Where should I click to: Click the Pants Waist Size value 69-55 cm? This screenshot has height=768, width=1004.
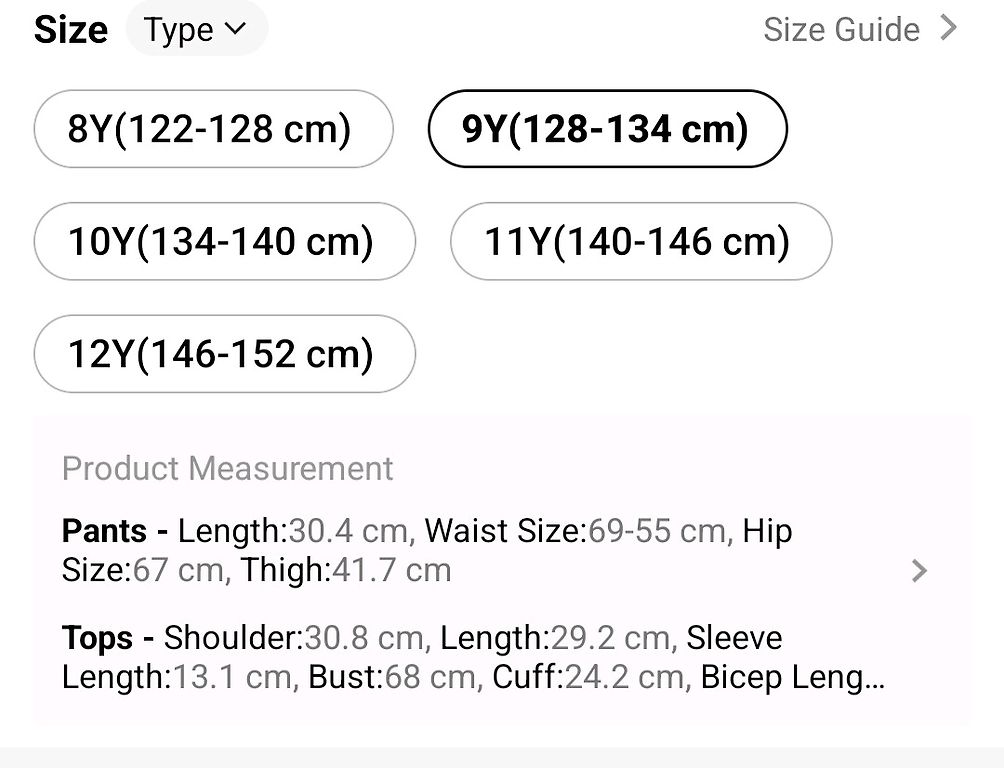(x=657, y=531)
